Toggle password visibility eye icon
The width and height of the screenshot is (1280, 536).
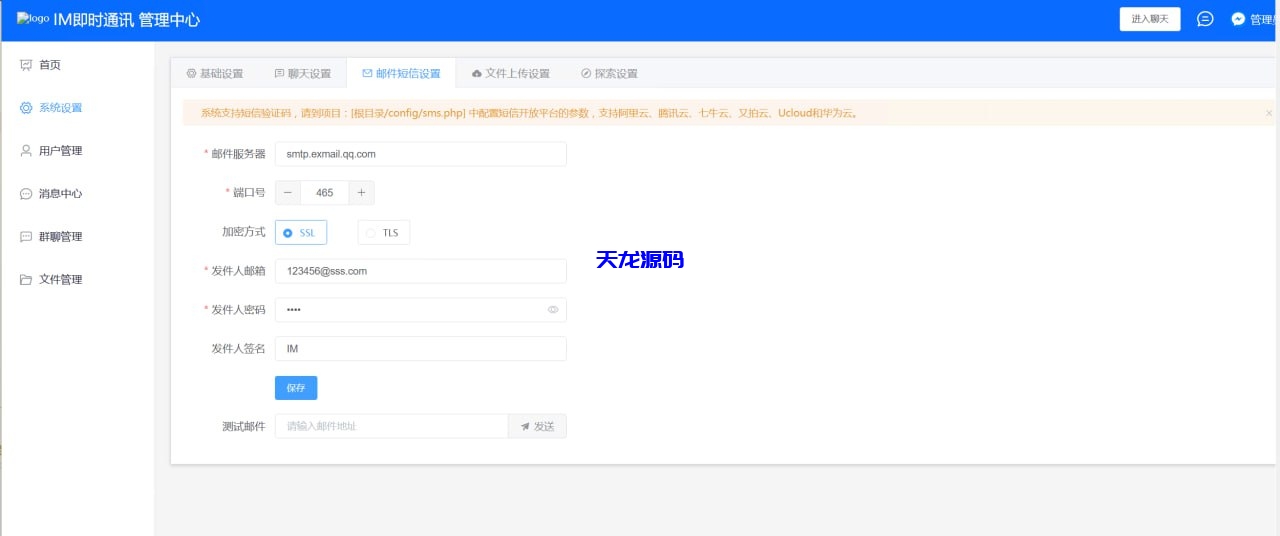point(553,310)
